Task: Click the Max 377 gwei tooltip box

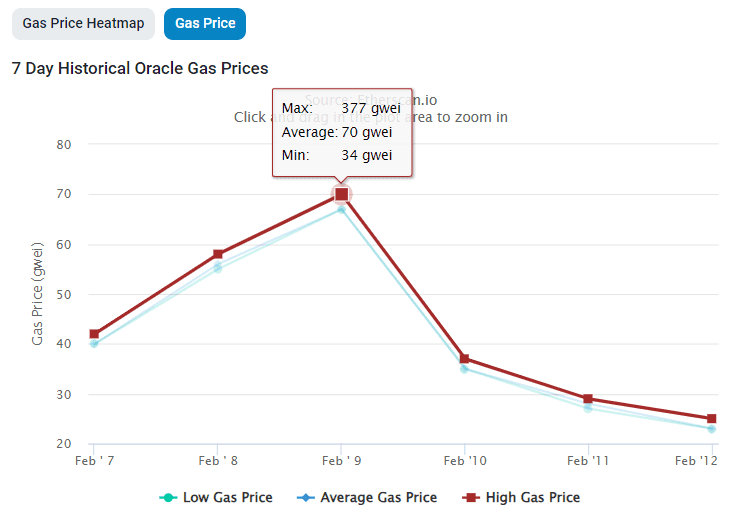Action: [x=341, y=131]
